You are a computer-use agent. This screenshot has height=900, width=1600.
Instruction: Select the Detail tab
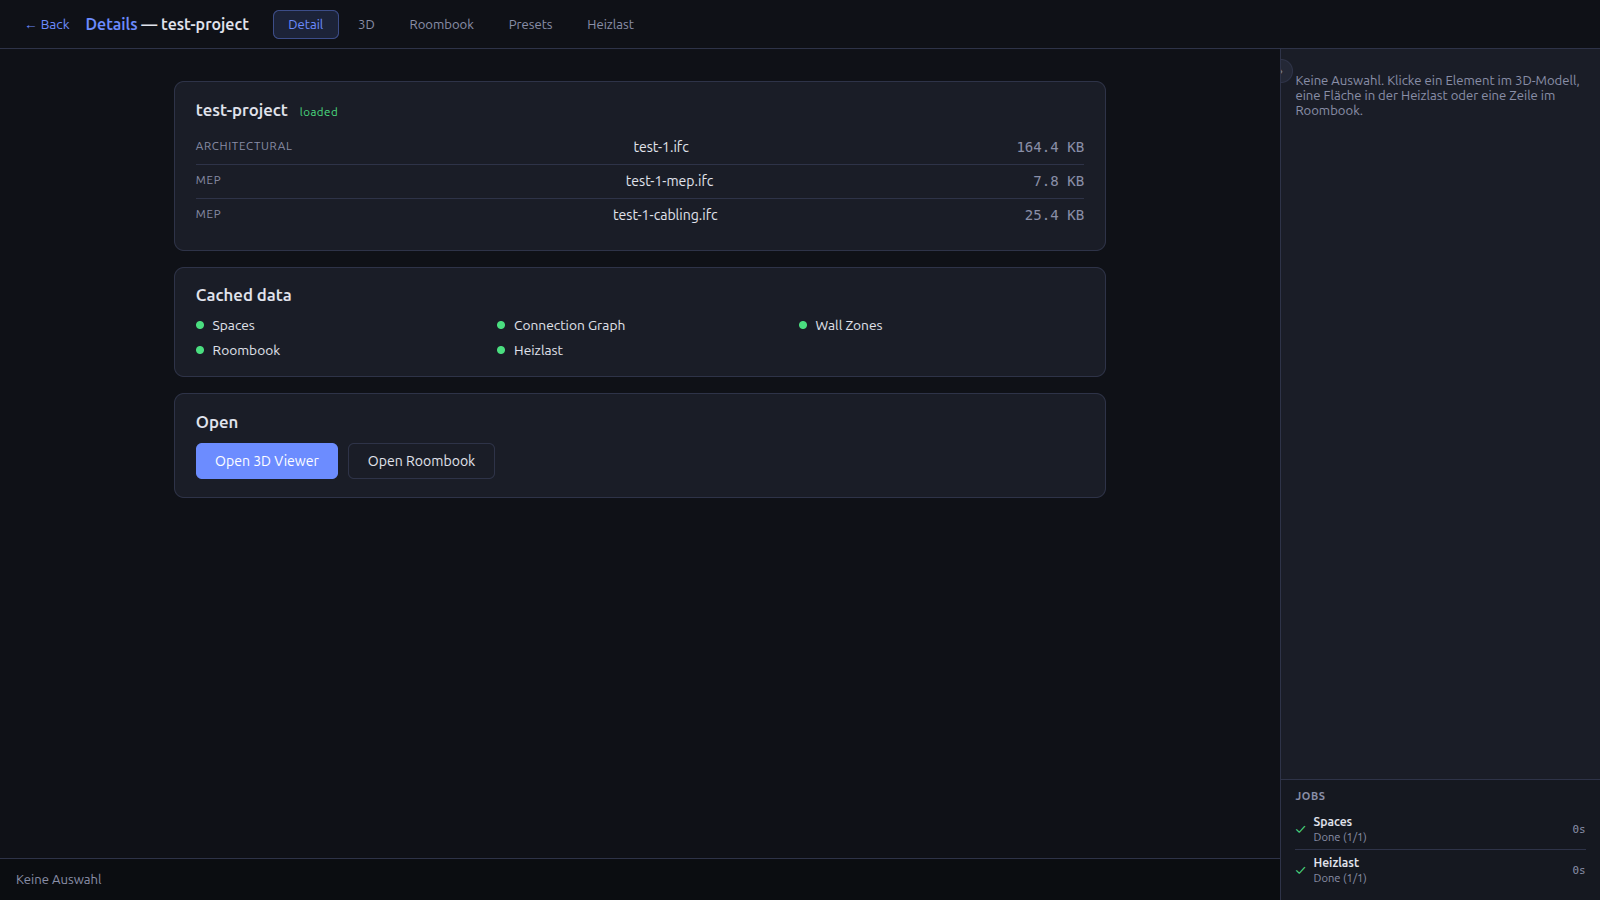tap(306, 24)
